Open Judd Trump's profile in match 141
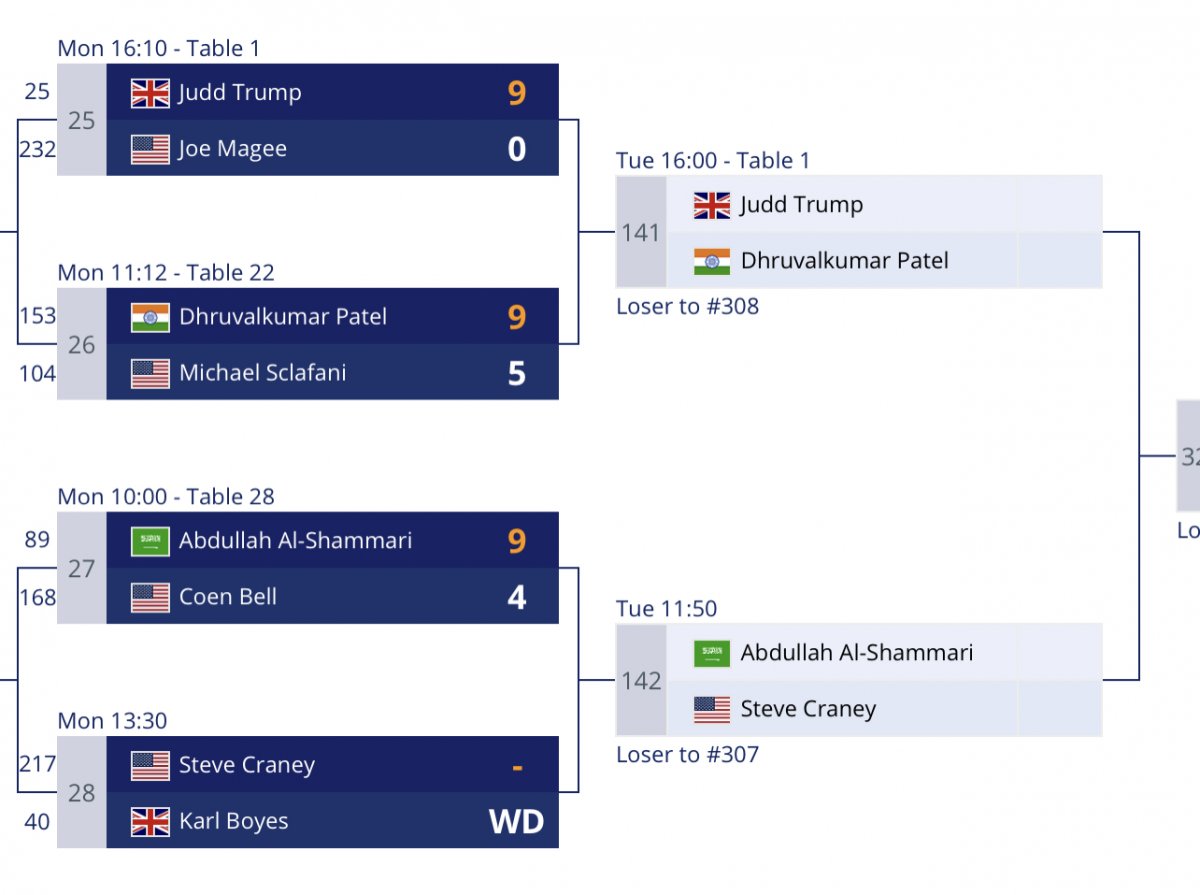The width and height of the screenshot is (1200, 895). pyautogui.click(x=801, y=205)
